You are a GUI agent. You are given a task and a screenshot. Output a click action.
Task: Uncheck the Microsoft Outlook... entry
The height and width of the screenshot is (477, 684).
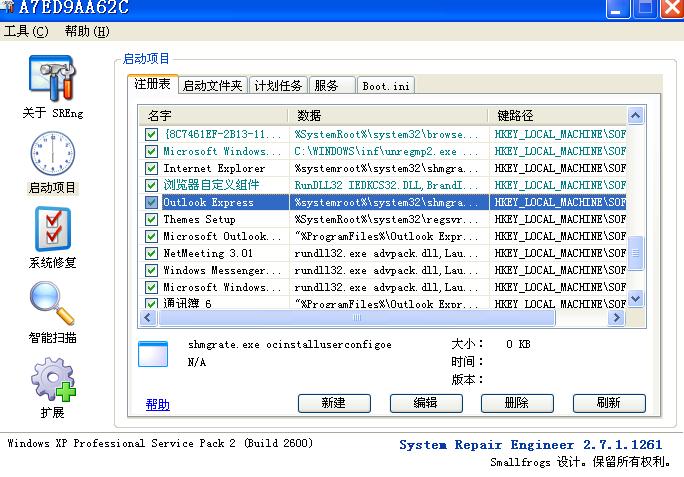[151, 236]
